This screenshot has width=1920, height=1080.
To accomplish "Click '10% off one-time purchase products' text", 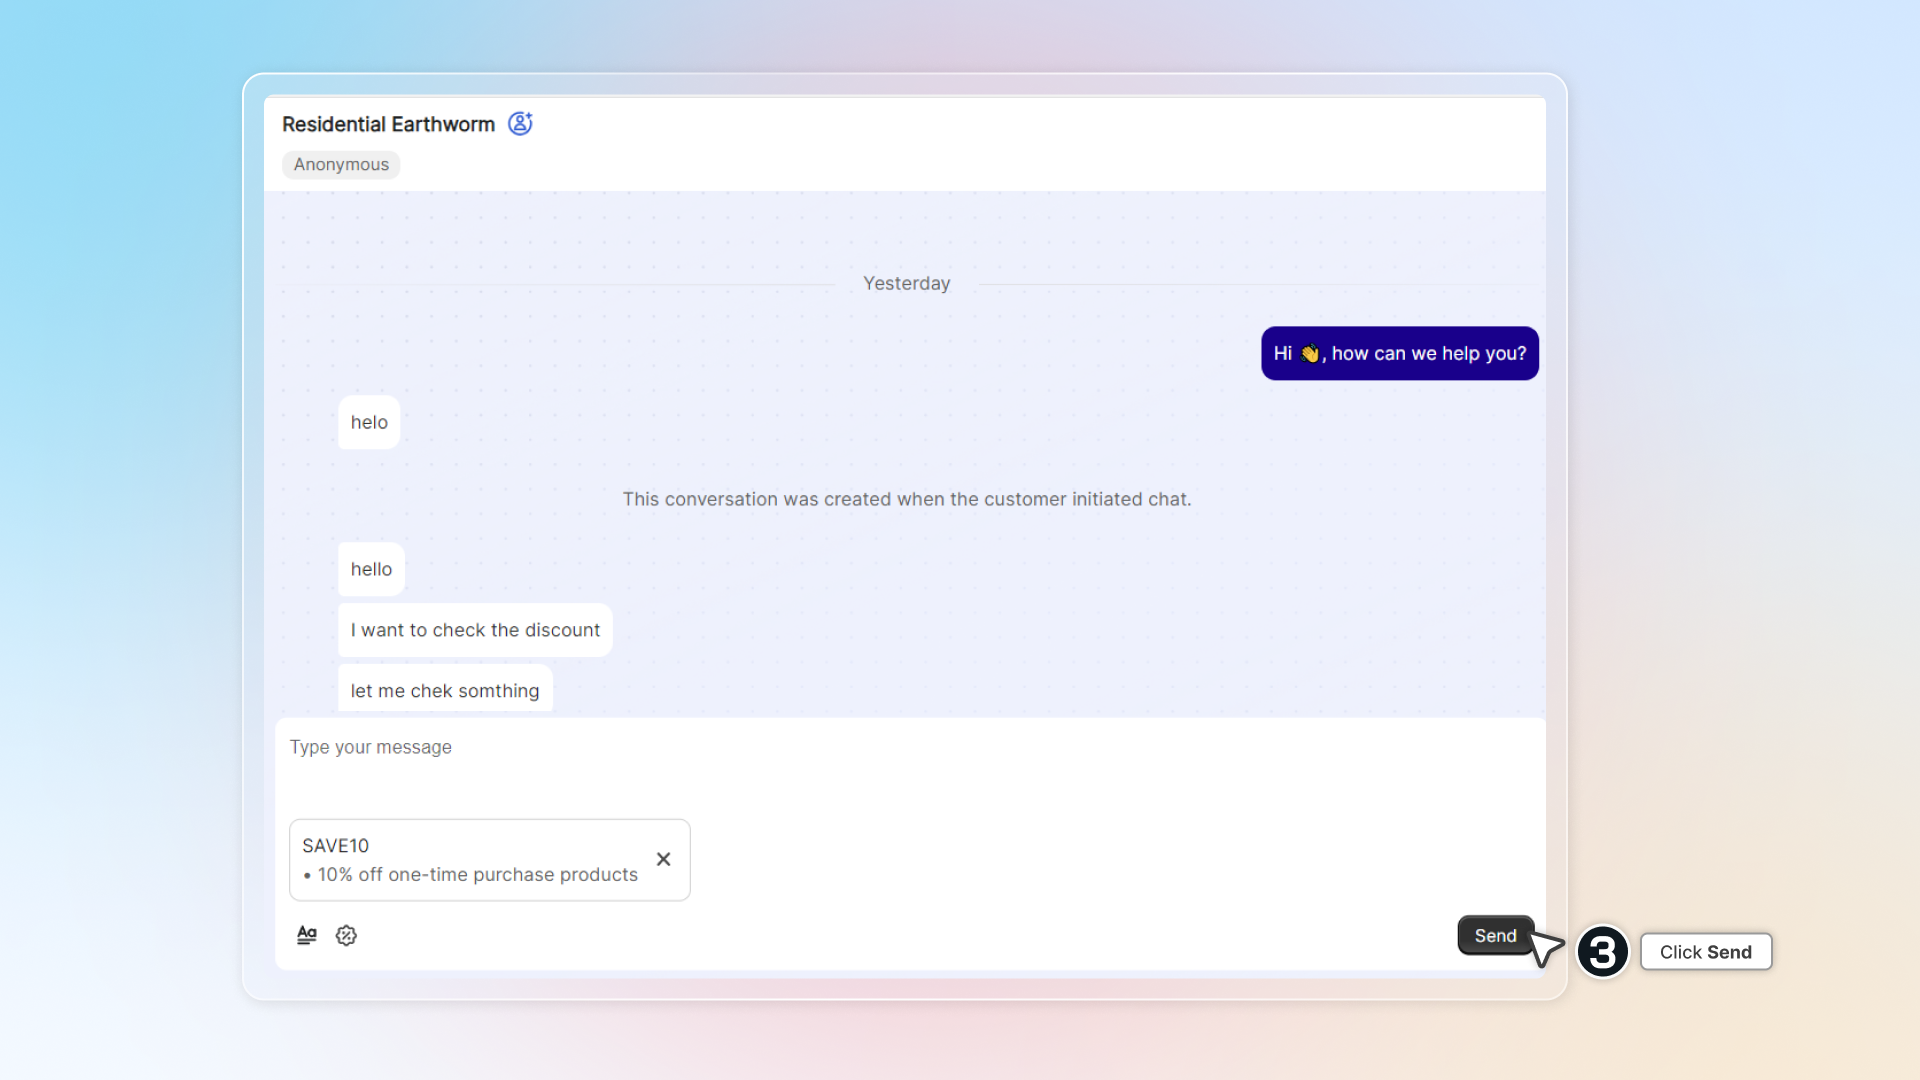I will 477,875.
